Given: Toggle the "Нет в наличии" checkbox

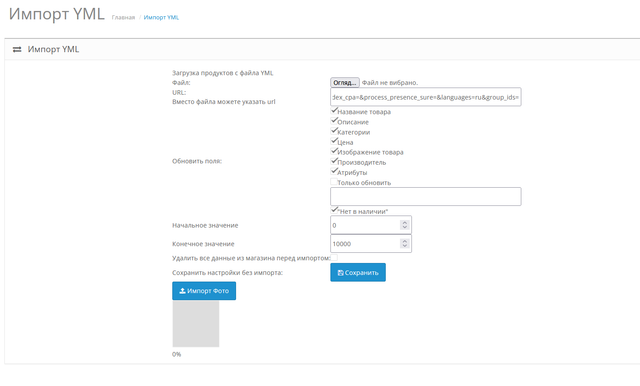Looking at the screenshot, I should tap(334, 210).
